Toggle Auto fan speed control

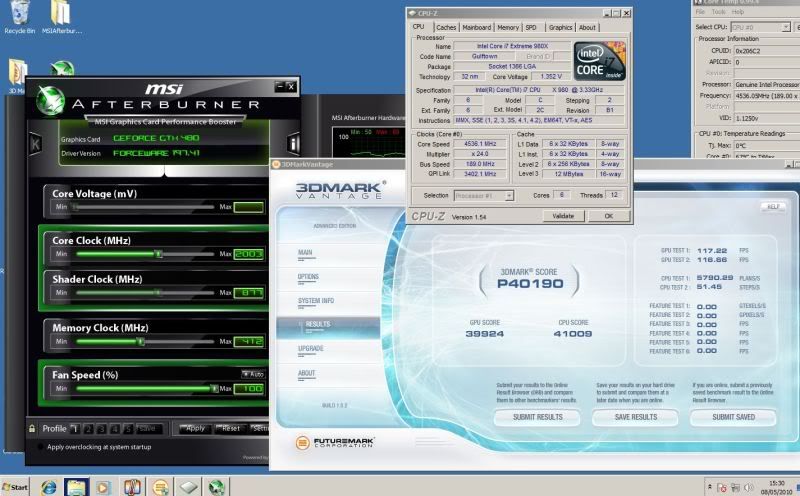[x=251, y=373]
